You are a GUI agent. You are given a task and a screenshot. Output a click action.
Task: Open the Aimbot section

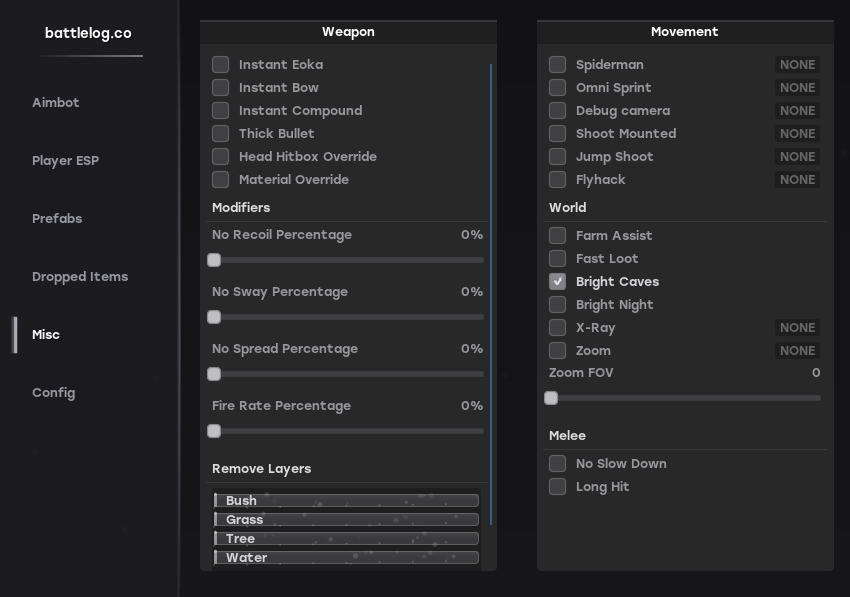point(56,102)
